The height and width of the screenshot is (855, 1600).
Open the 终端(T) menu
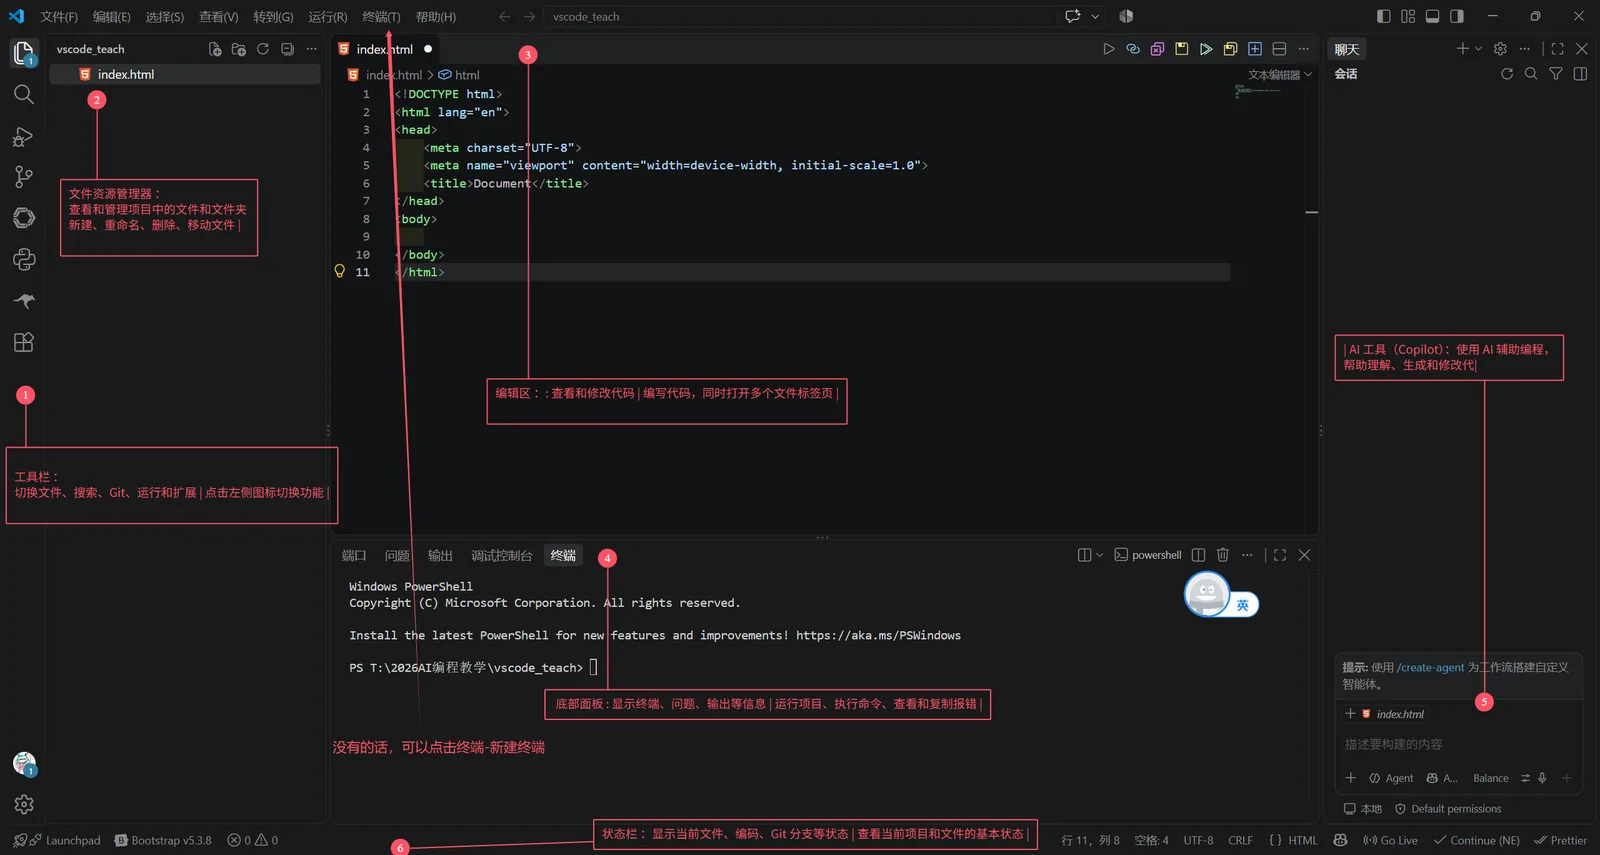(381, 17)
